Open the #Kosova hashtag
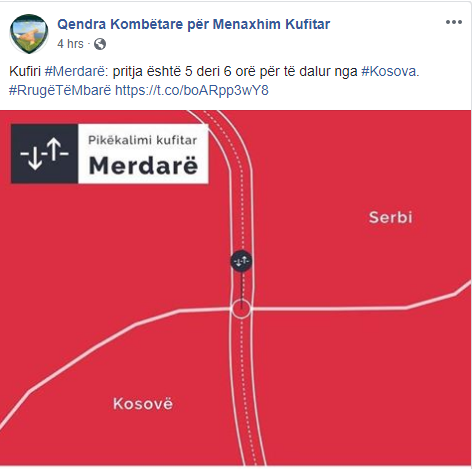This screenshot has width=473, height=469. click(x=389, y=71)
